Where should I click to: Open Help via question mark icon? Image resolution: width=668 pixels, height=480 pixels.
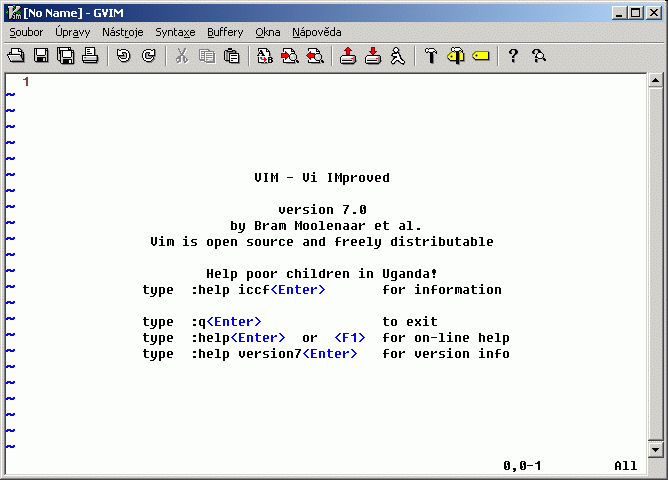(x=513, y=56)
